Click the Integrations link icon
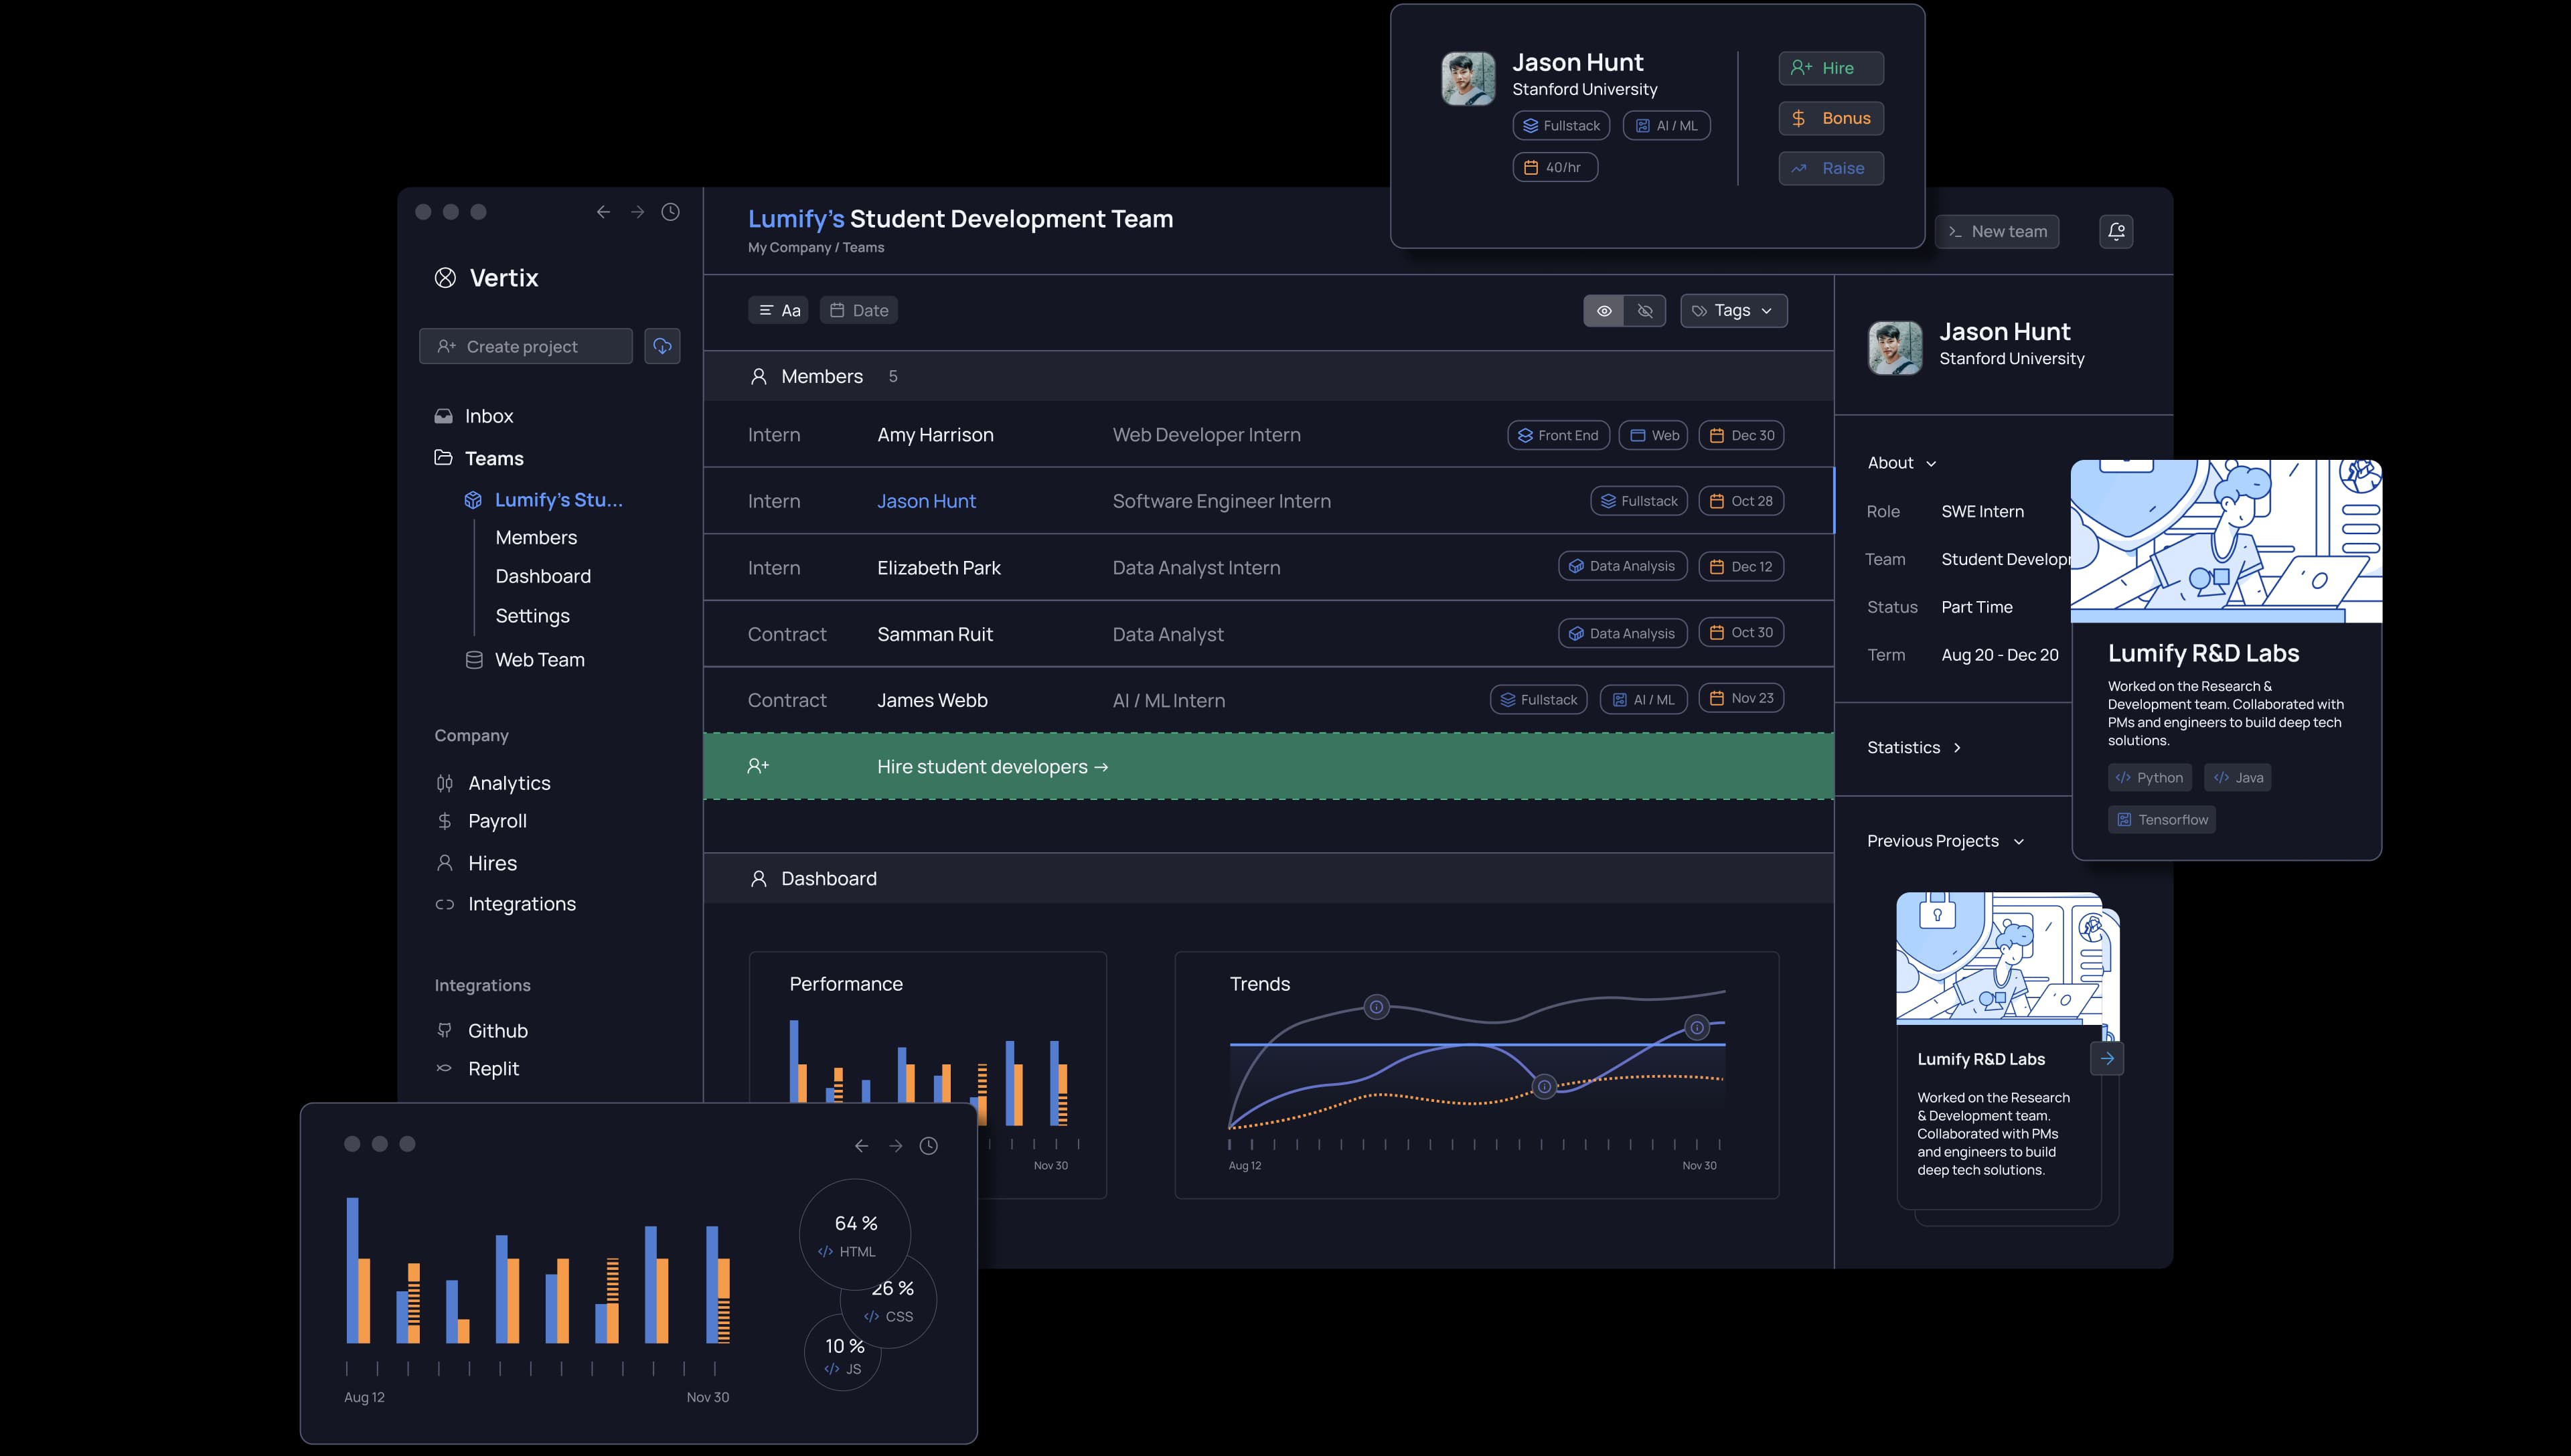 click(444, 904)
